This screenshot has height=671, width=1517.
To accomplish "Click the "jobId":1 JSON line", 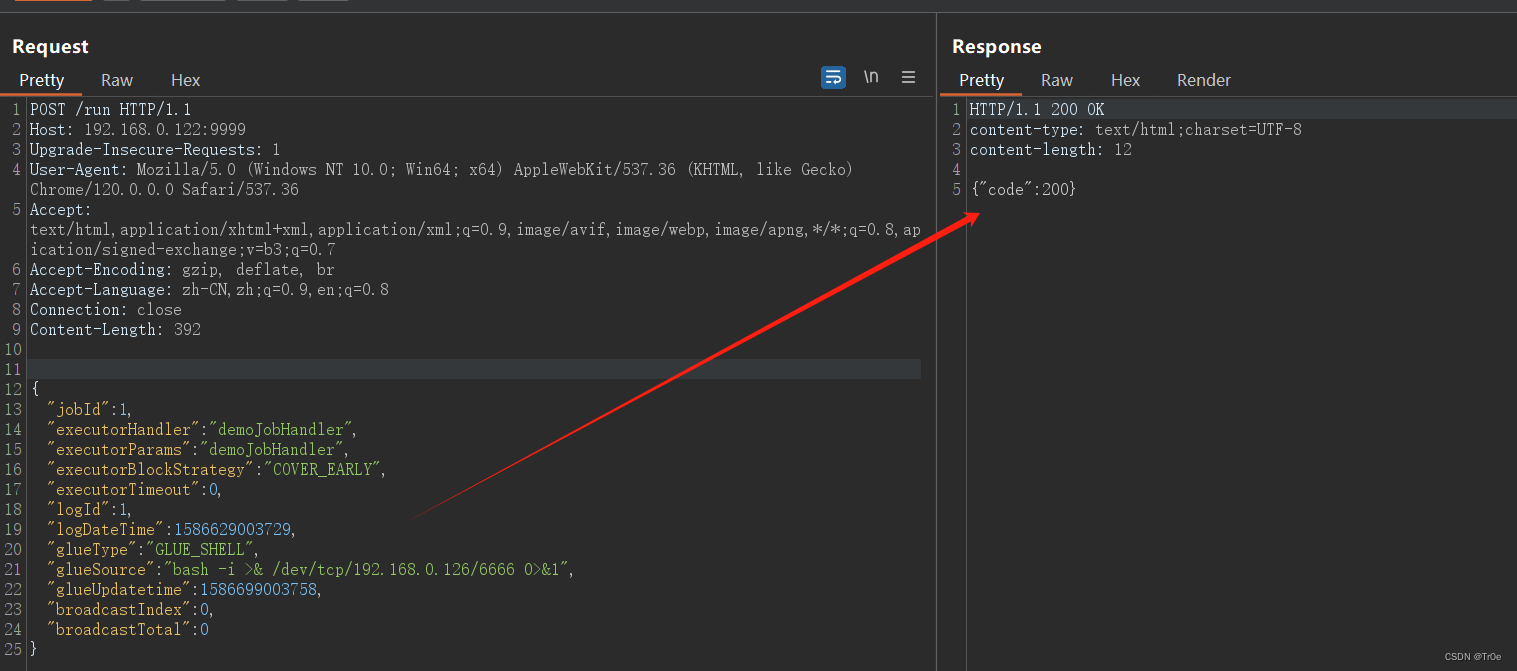I will coord(89,410).
